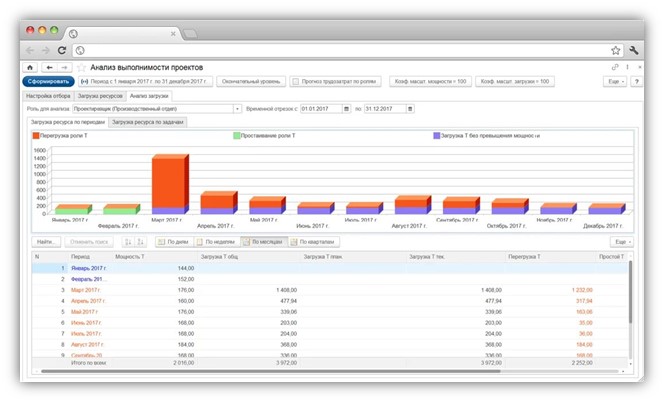The width and height of the screenshot is (664, 402).
Task: Switch to 'Настройка отбора' tab
Action: coord(48,95)
